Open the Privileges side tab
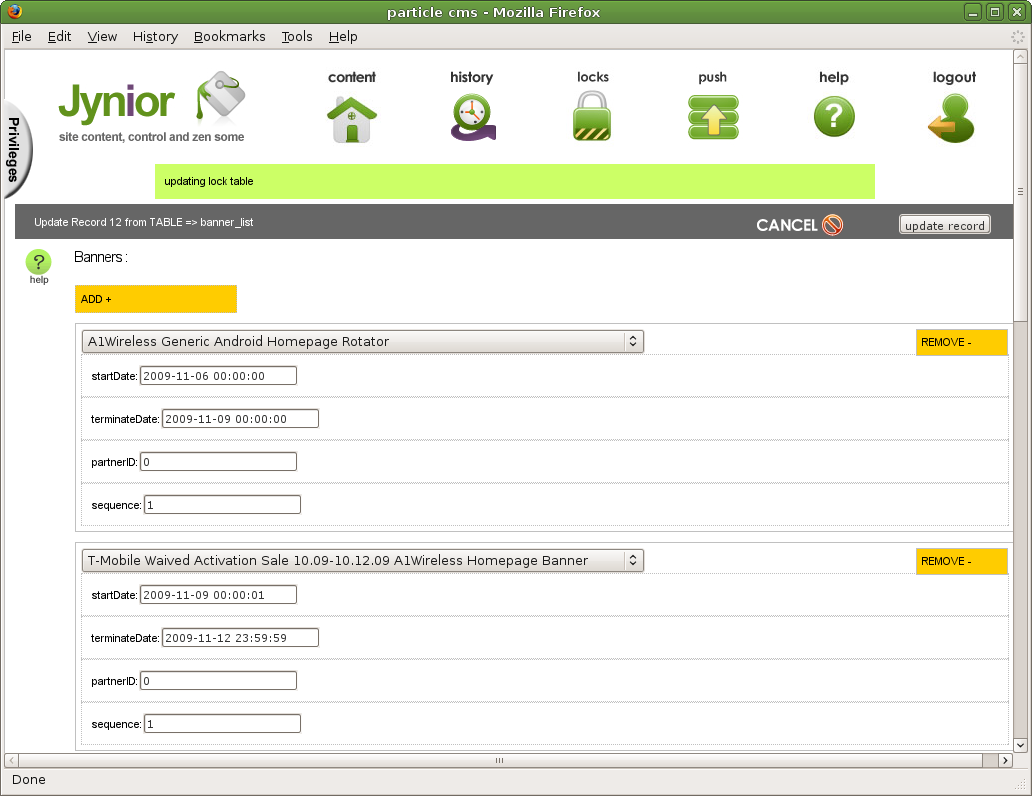1032x796 pixels. pyautogui.click(x=14, y=149)
